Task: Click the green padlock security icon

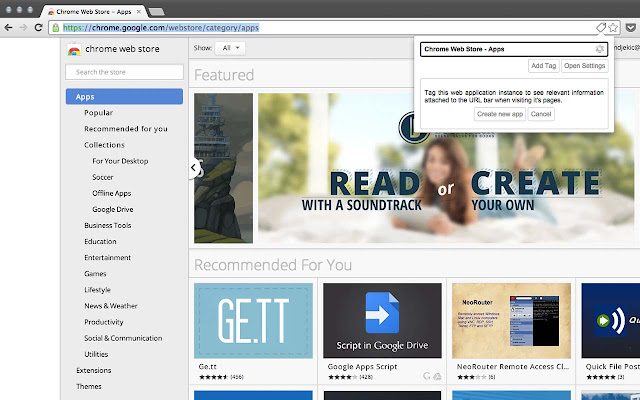Action: 56,28
